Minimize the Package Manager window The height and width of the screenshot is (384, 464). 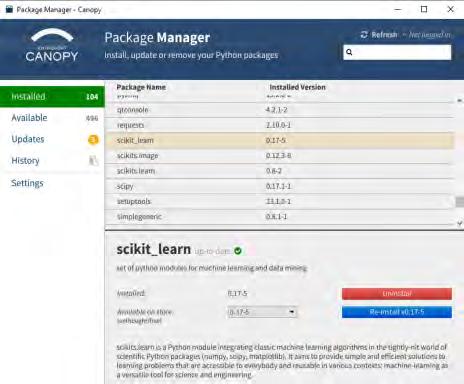[398, 9]
